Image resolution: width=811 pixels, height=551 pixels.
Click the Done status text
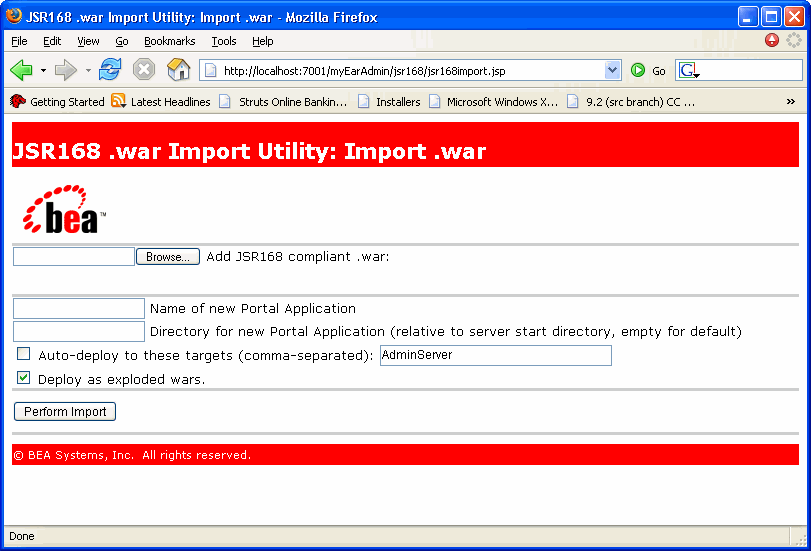[22, 536]
